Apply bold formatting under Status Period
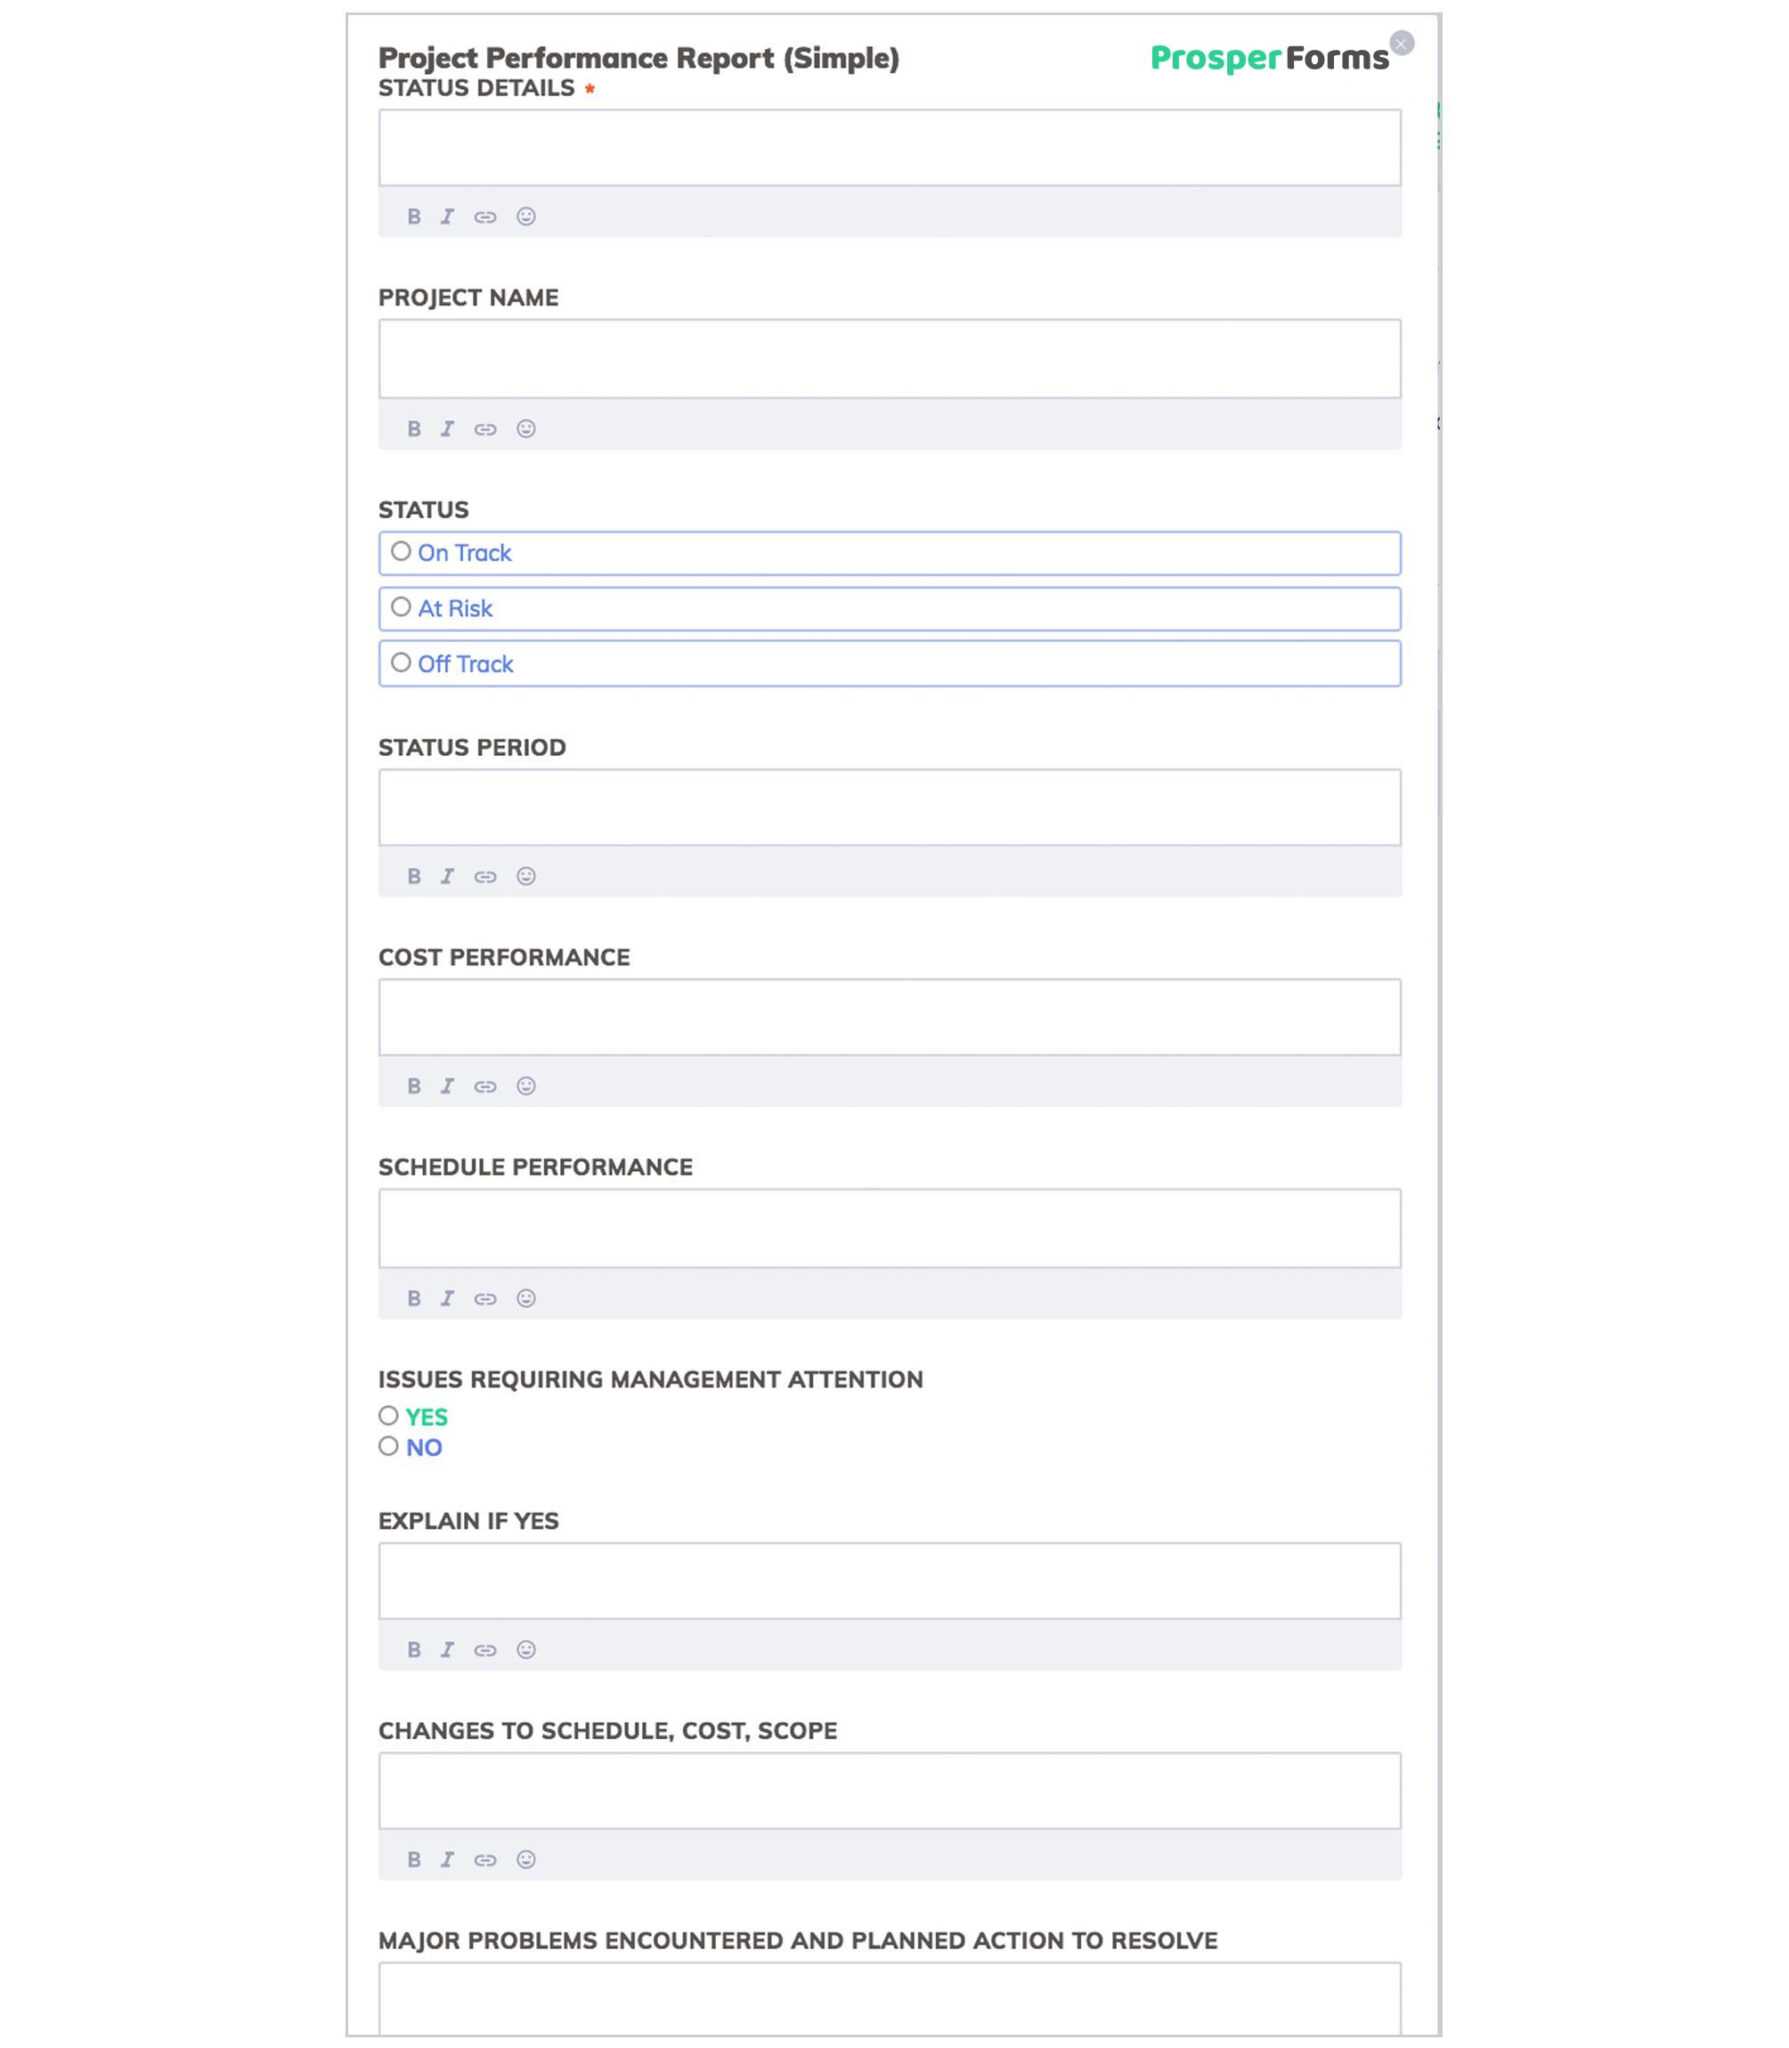 pyautogui.click(x=413, y=875)
